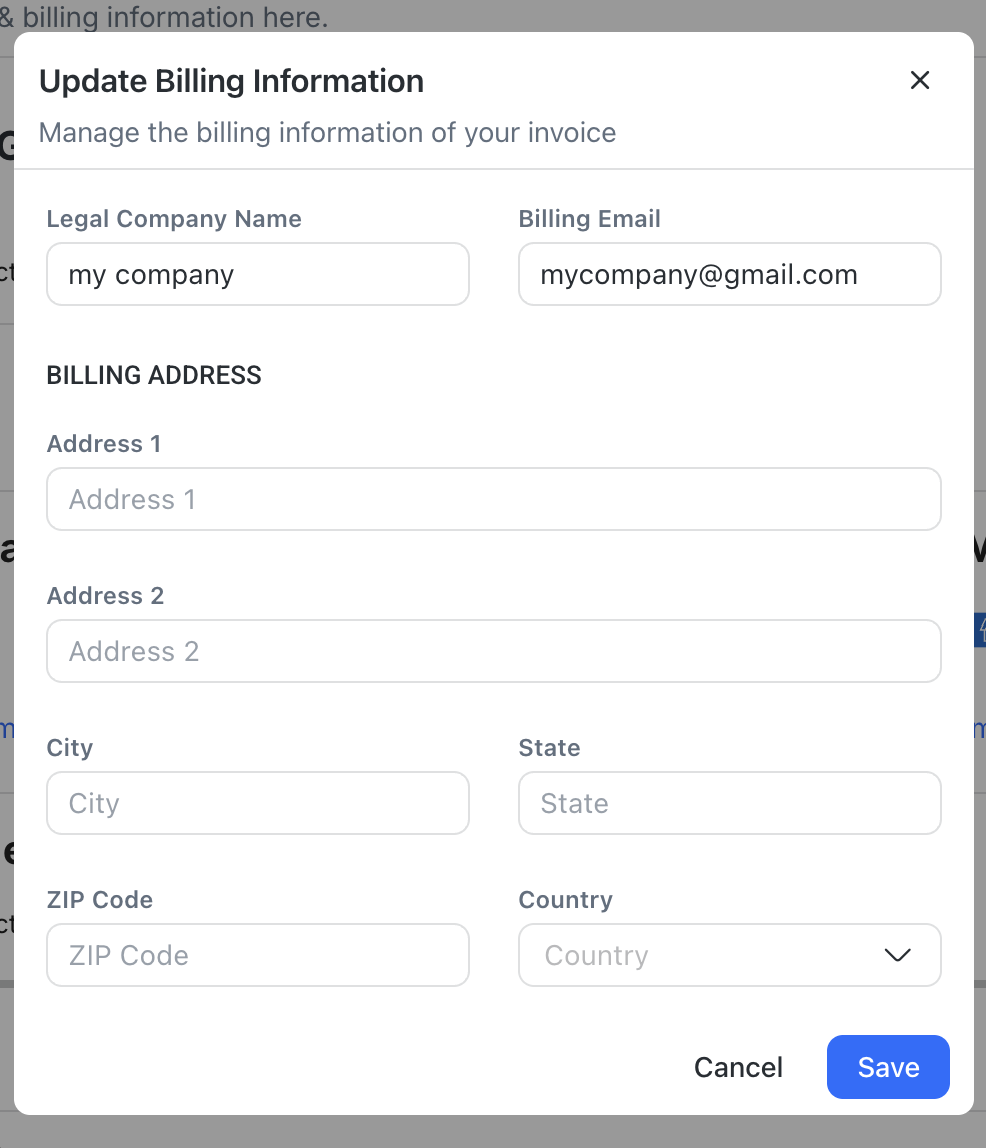Image resolution: width=986 pixels, height=1148 pixels.
Task: Click into the Address 1 field
Action: coord(494,499)
